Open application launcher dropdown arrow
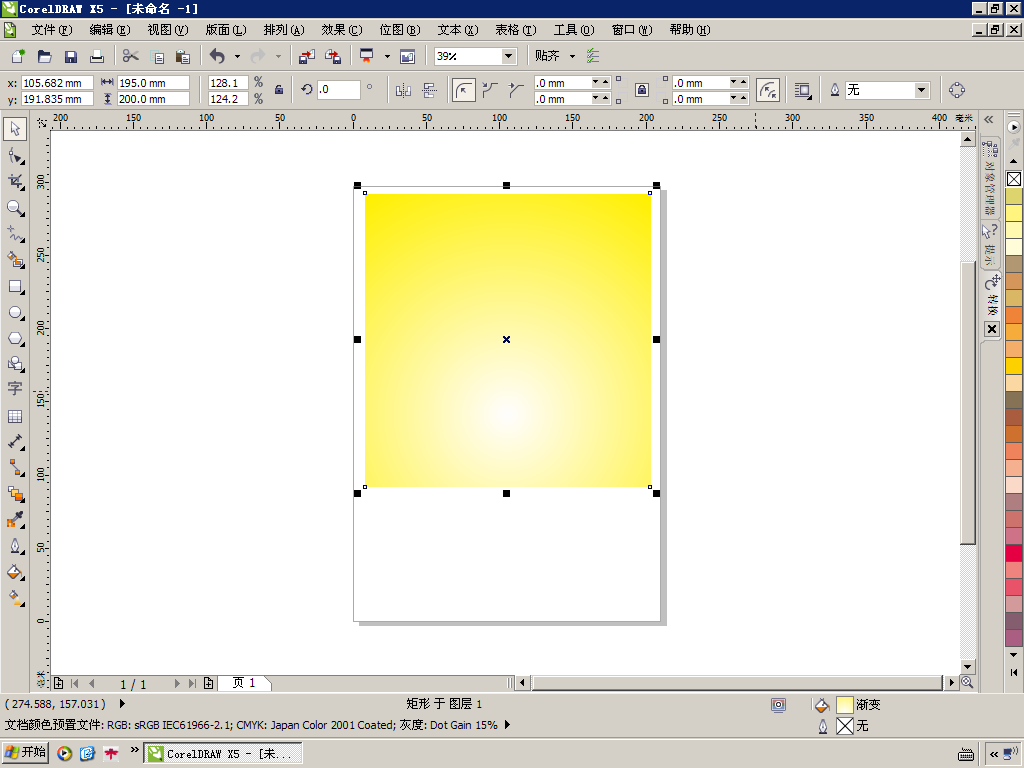This screenshot has height=768, width=1024. (387, 56)
